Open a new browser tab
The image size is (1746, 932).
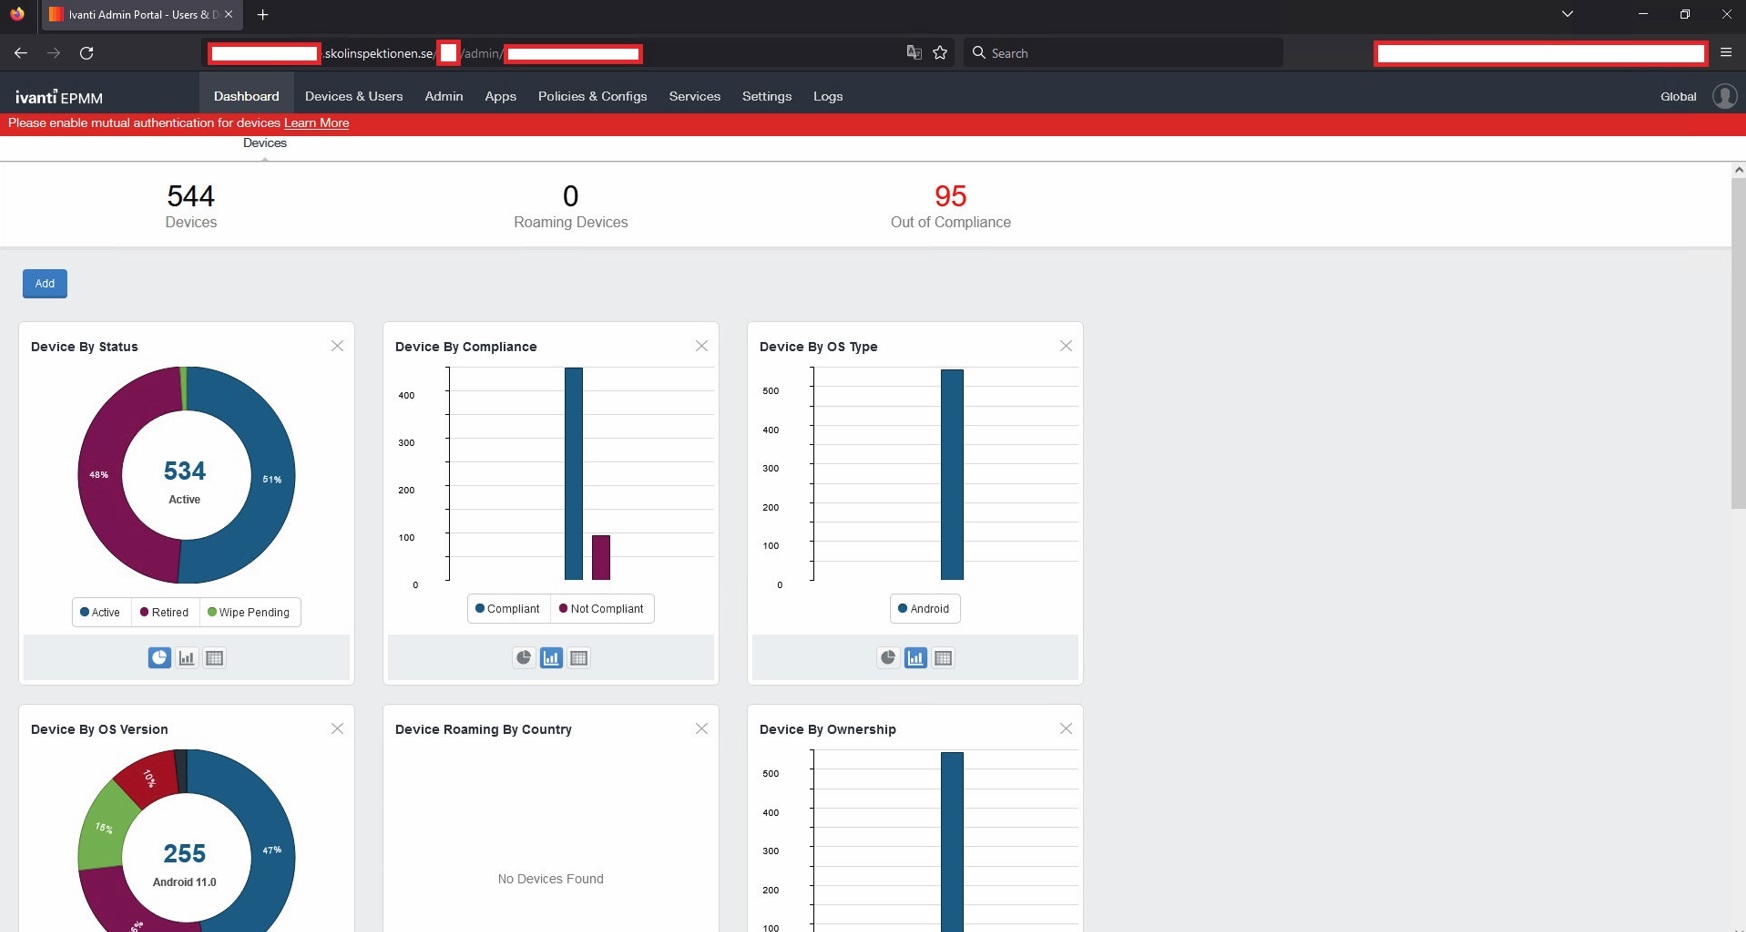263,15
